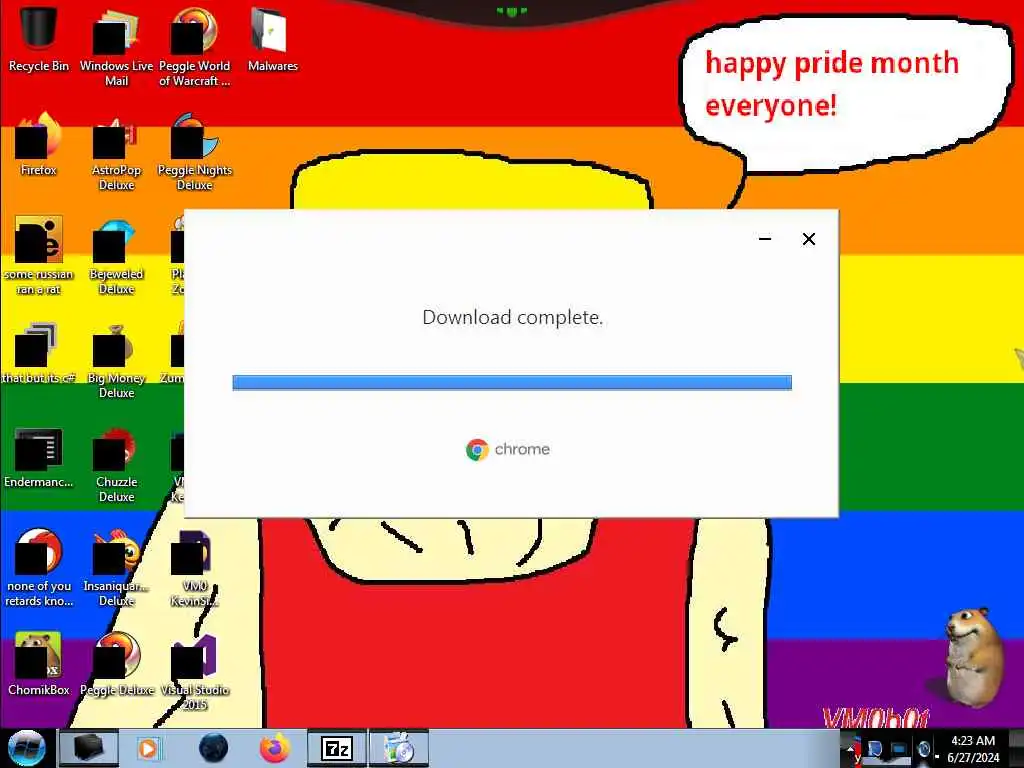
Task: Open Insaniquarium Deluxe desktop icon
Action: [x=116, y=568]
